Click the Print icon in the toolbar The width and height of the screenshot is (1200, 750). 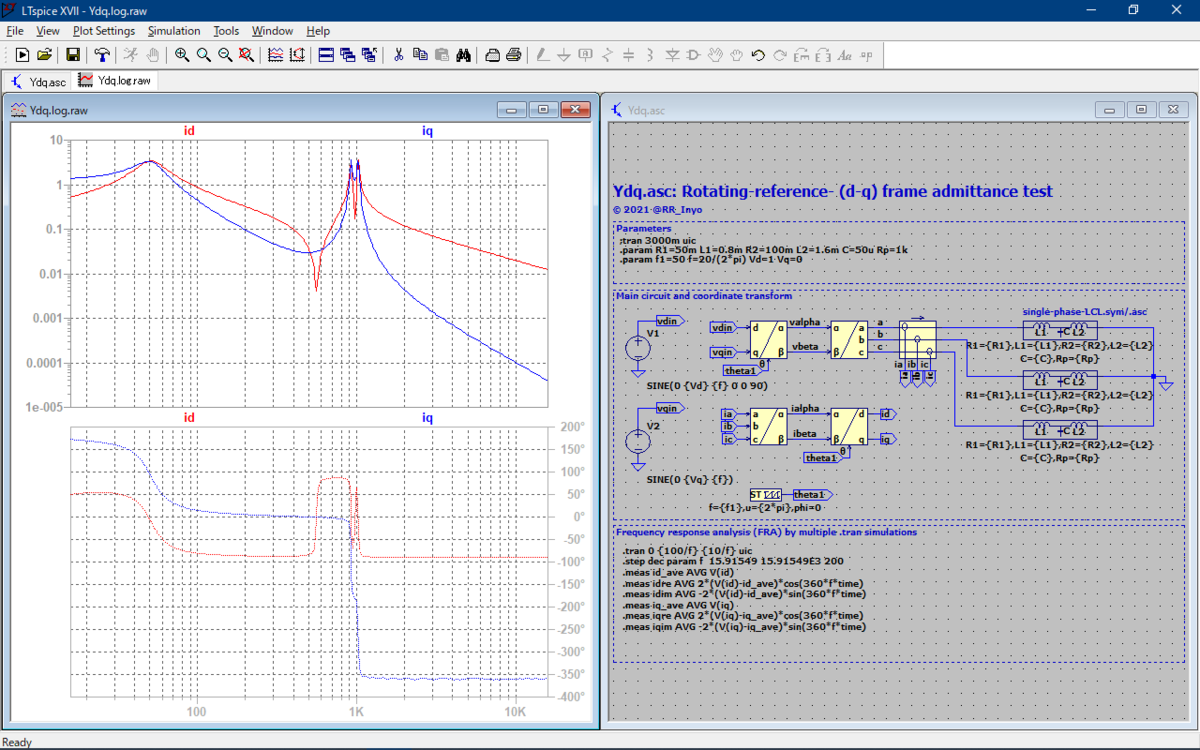coord(513,55)
